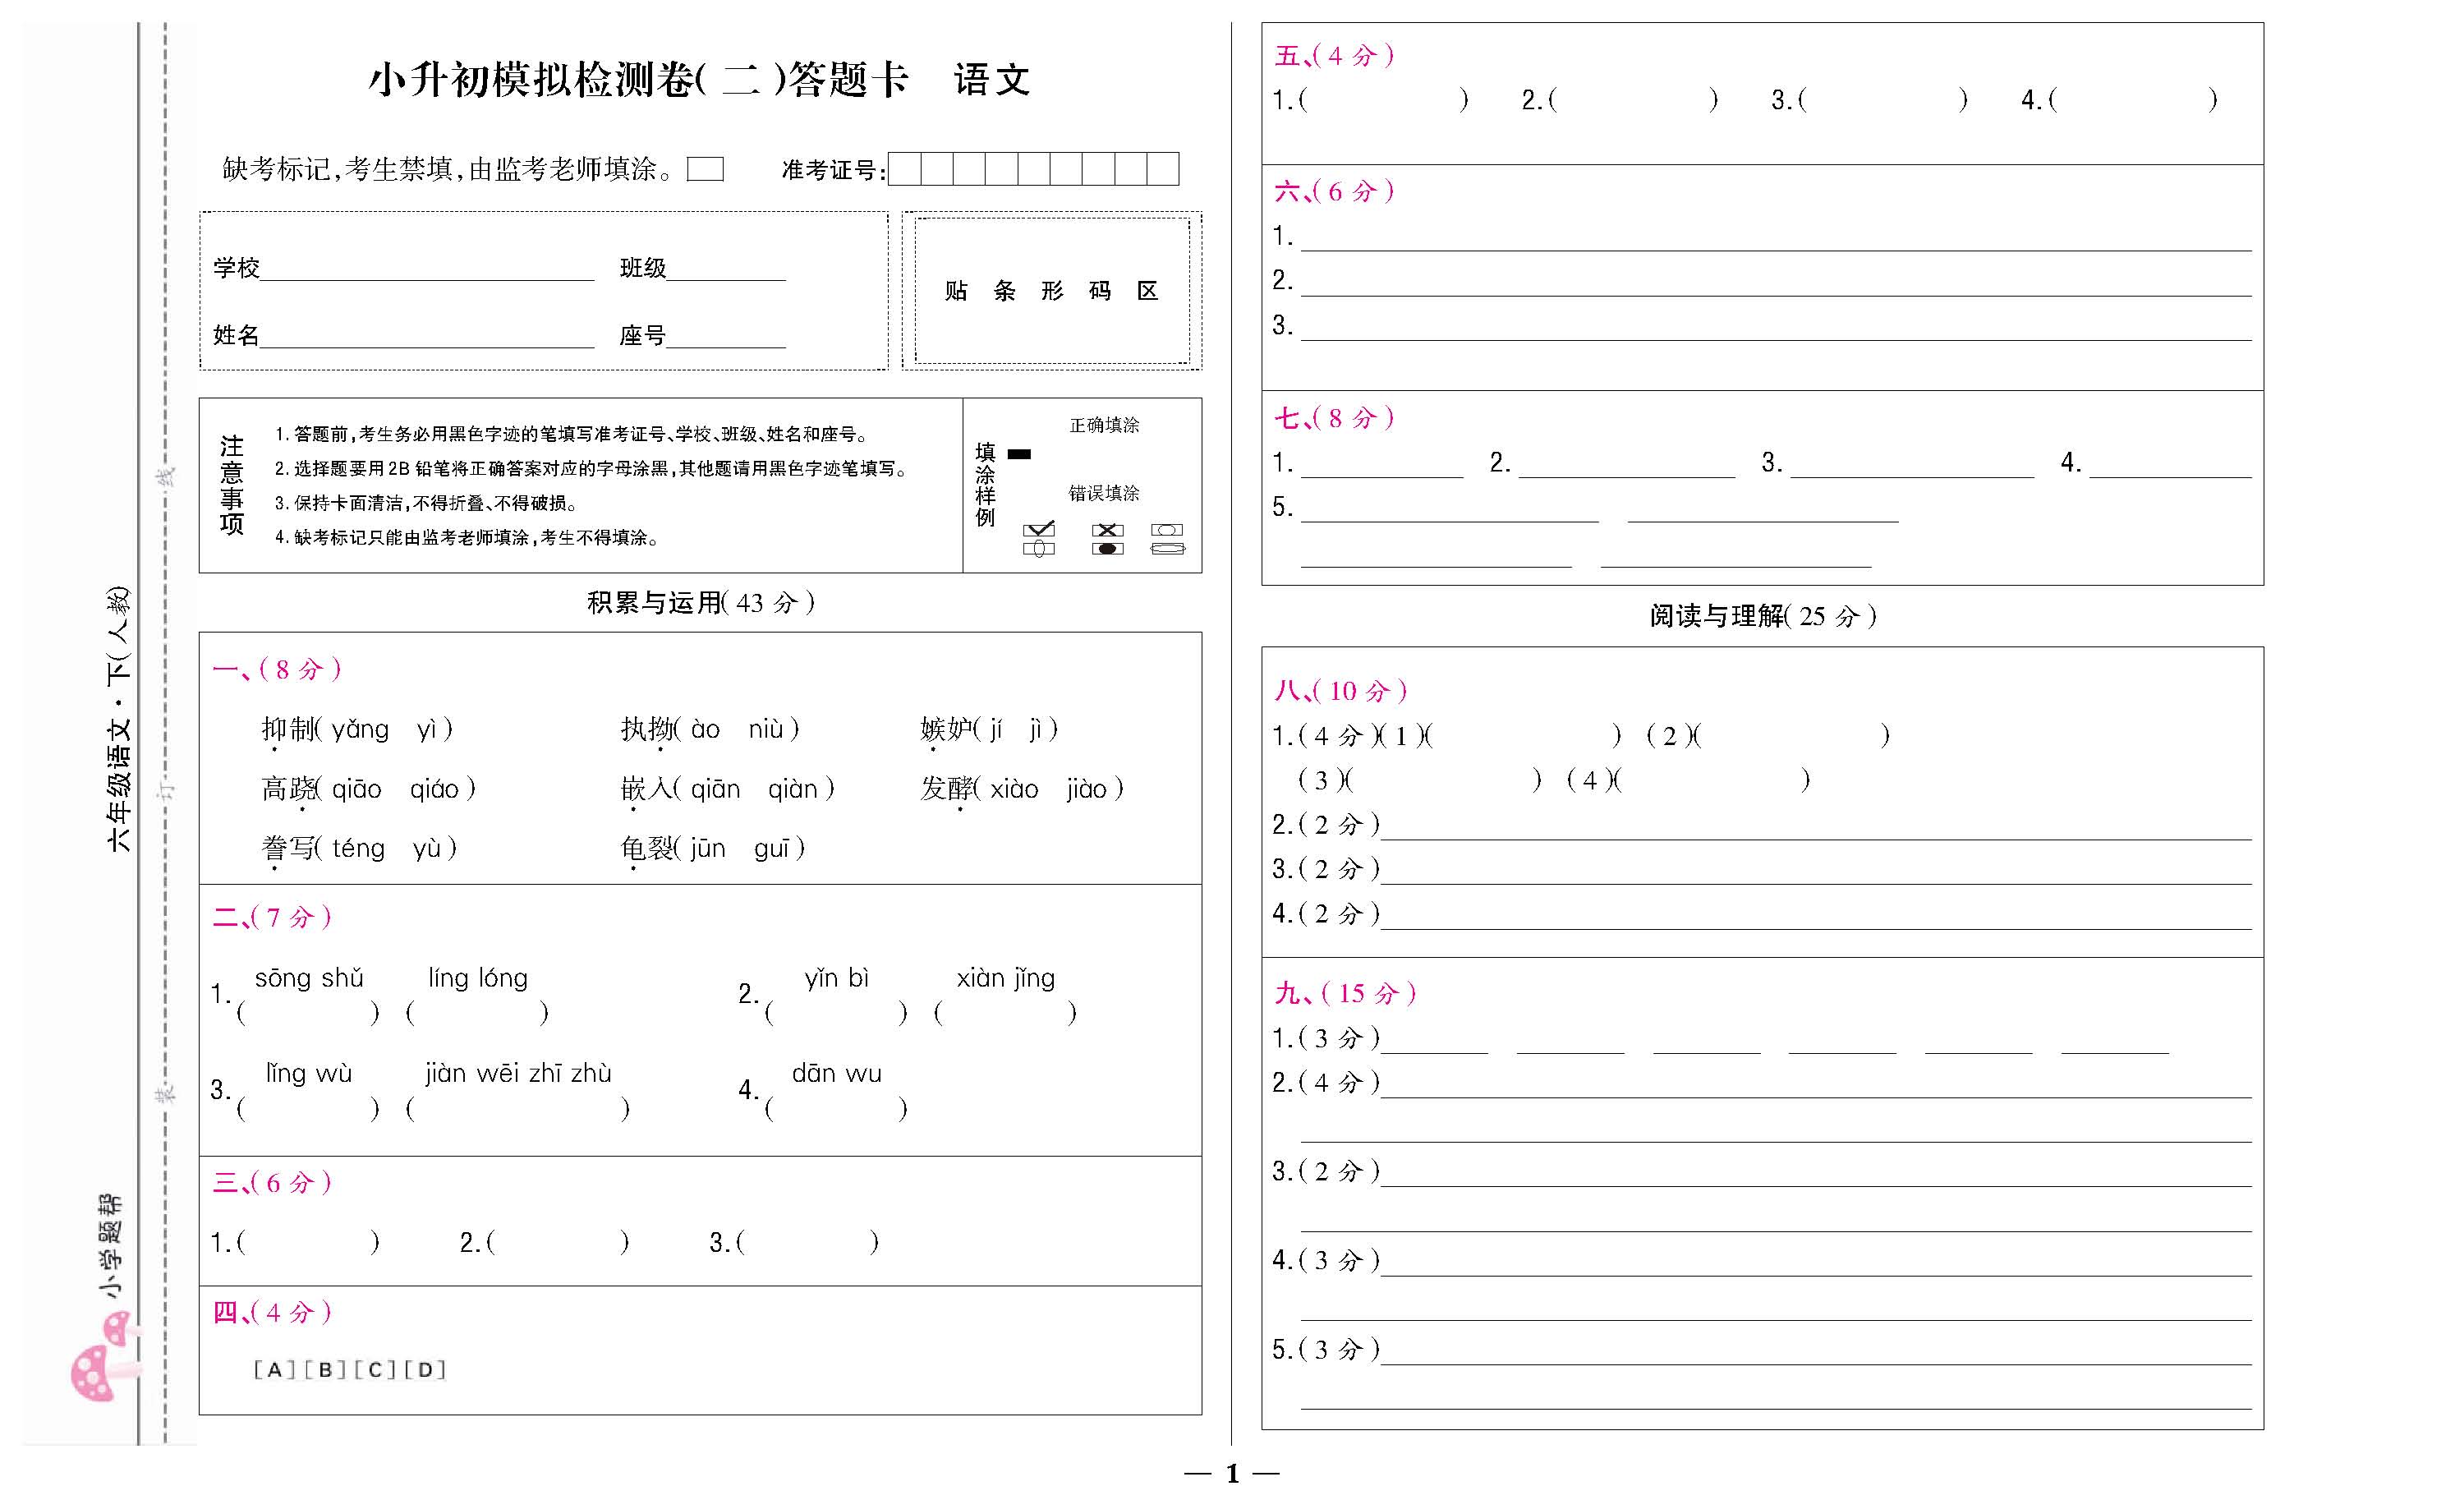Click the 积累与运用(43分) heading
This screenshot has height=1509, width=2464.
click(701, 603)
